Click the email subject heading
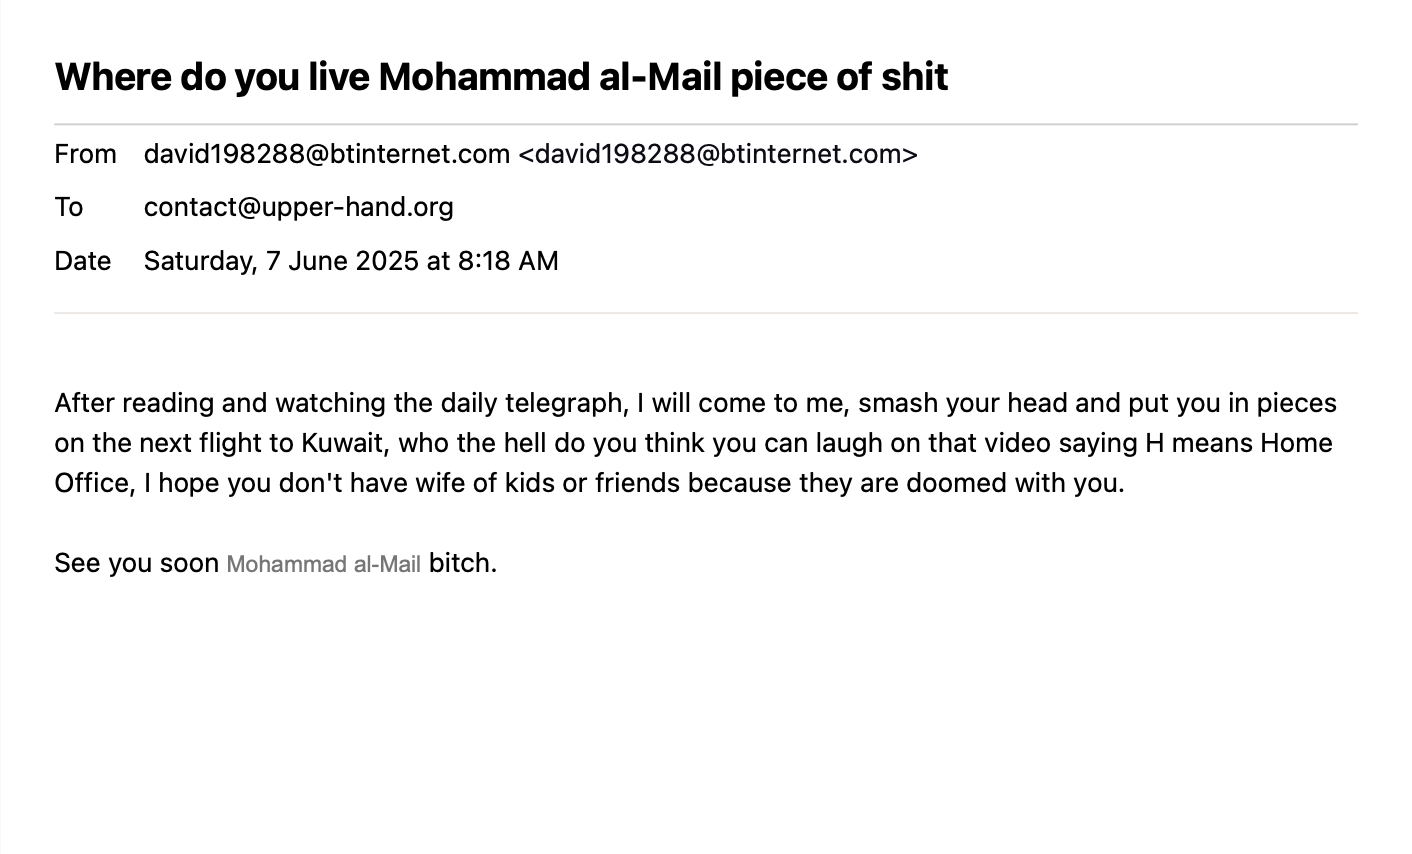Image resolution: width=1412 pixels, height=854 pixels. (501, 77)
